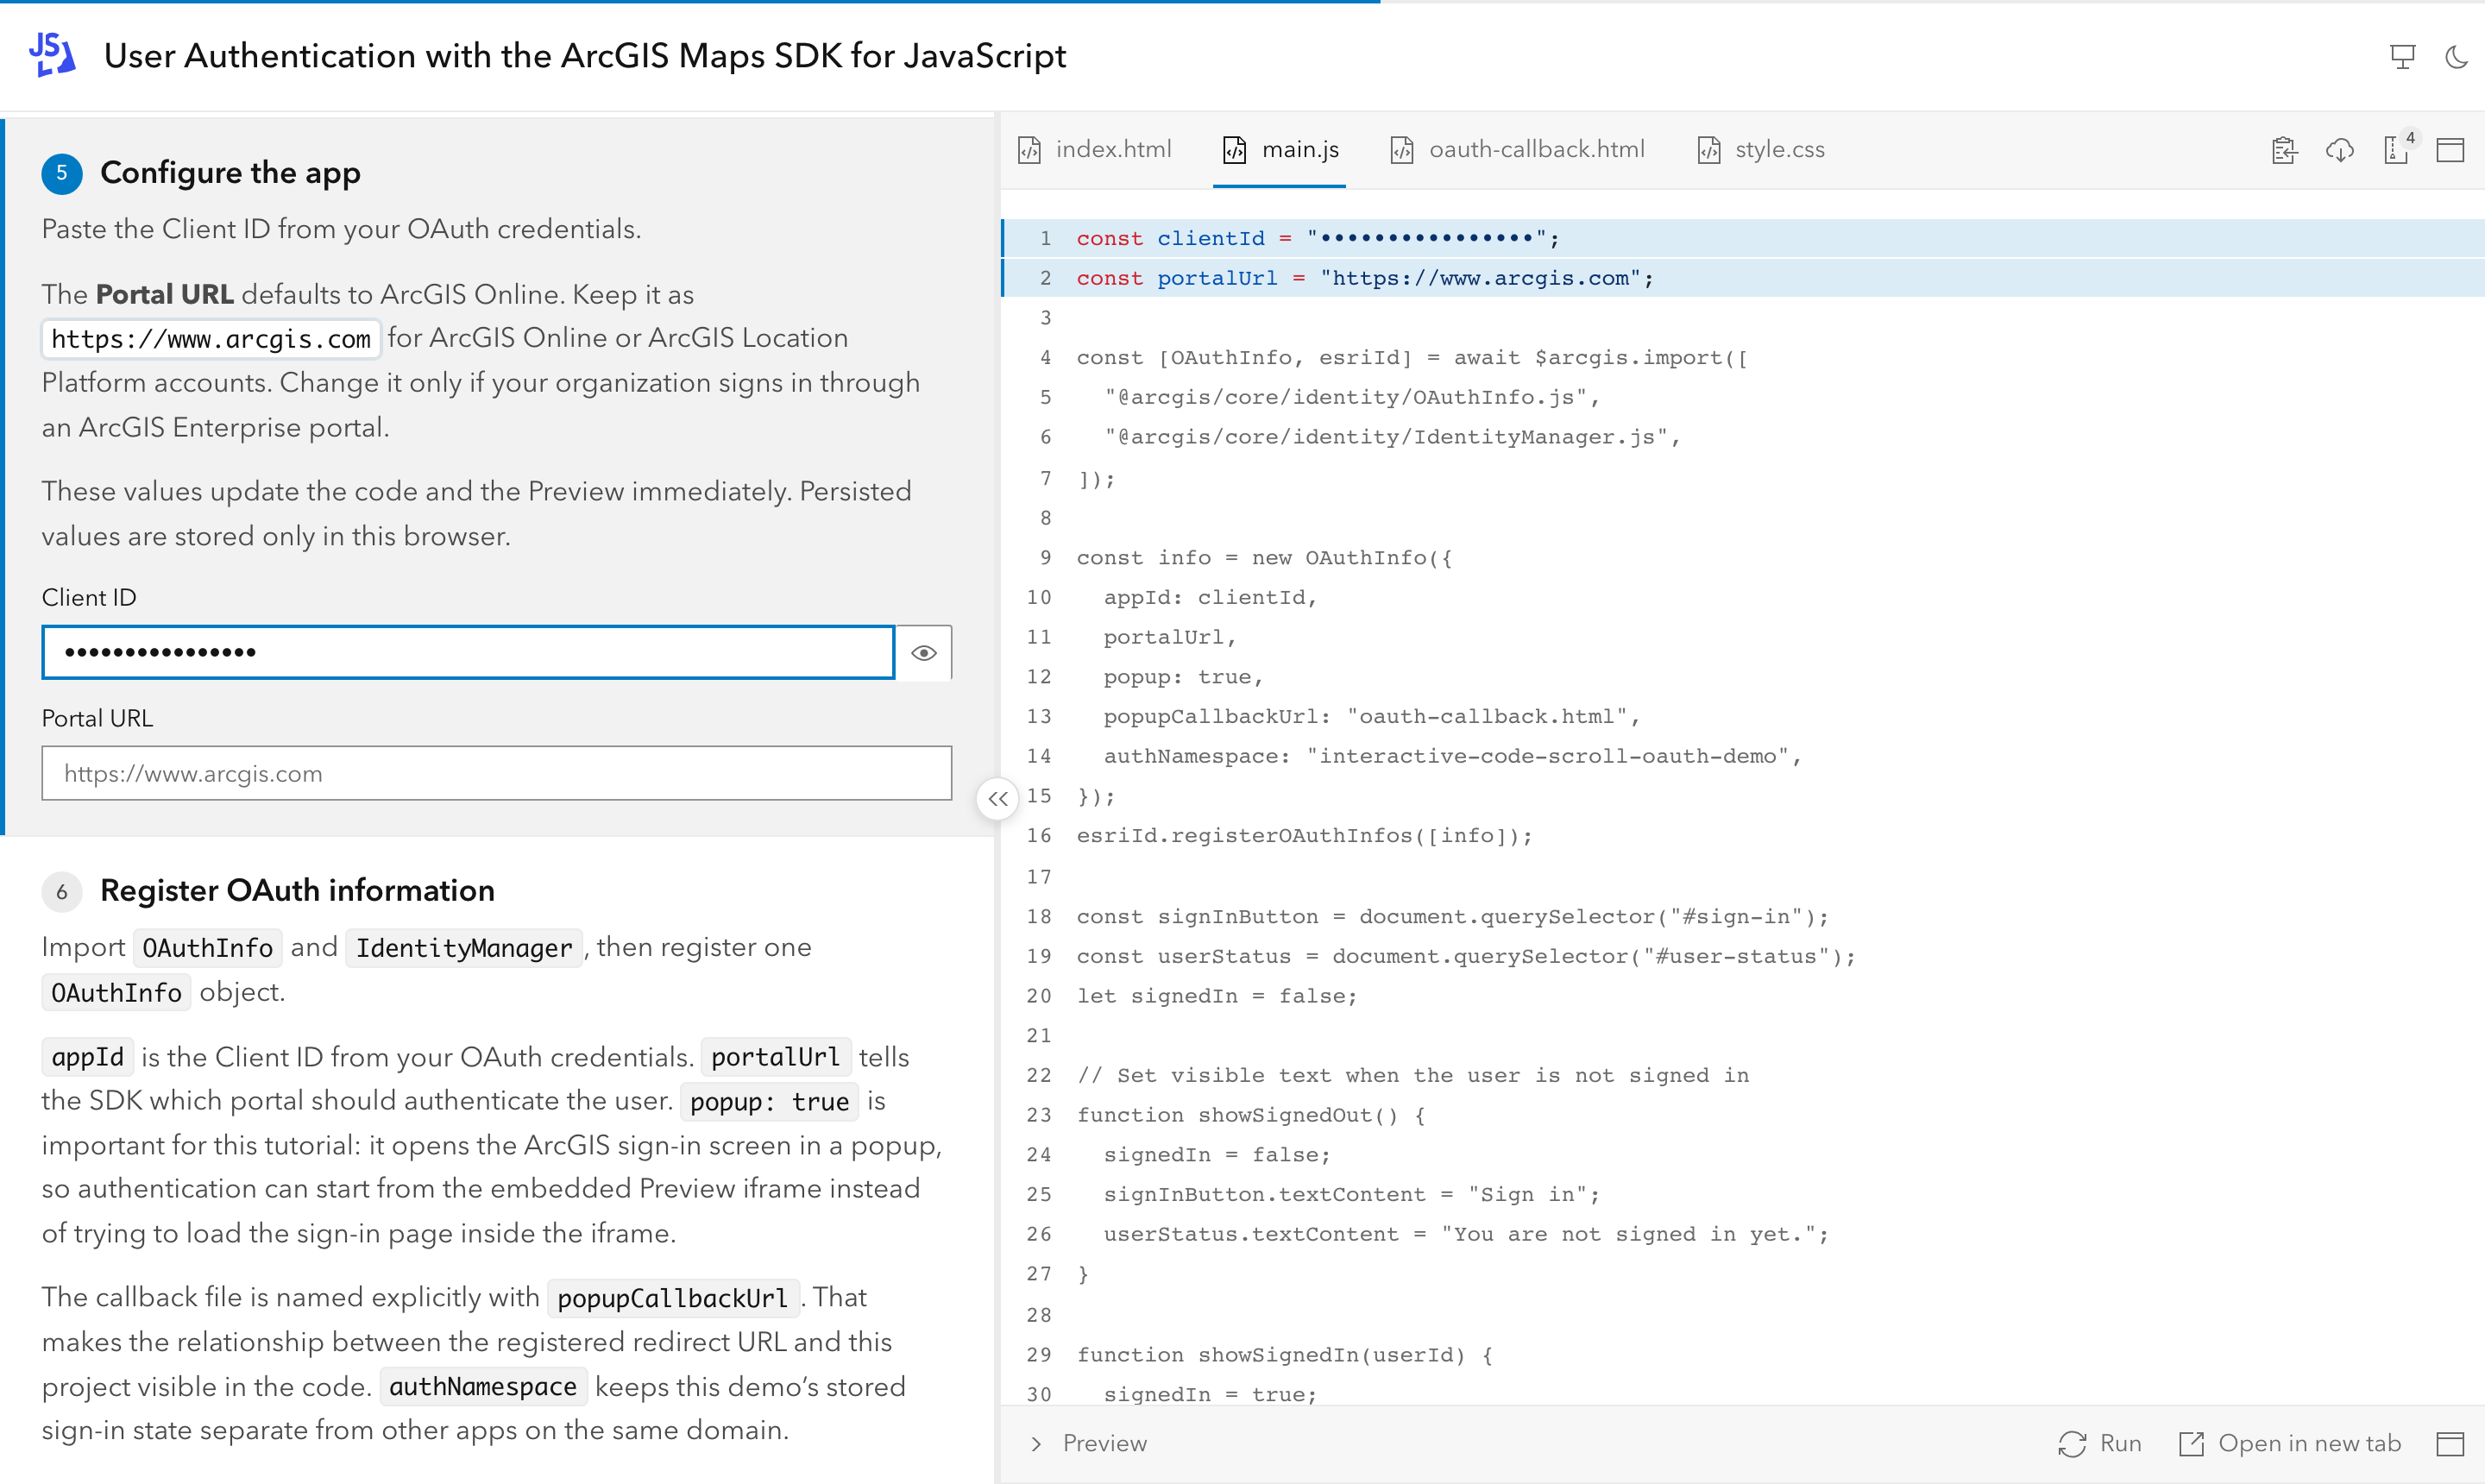Image resolution: width=2485 pixels, height=1484 pixels.
Task: Click the inline https://www.arcgis.com code snippet
Action: [211, 339]
